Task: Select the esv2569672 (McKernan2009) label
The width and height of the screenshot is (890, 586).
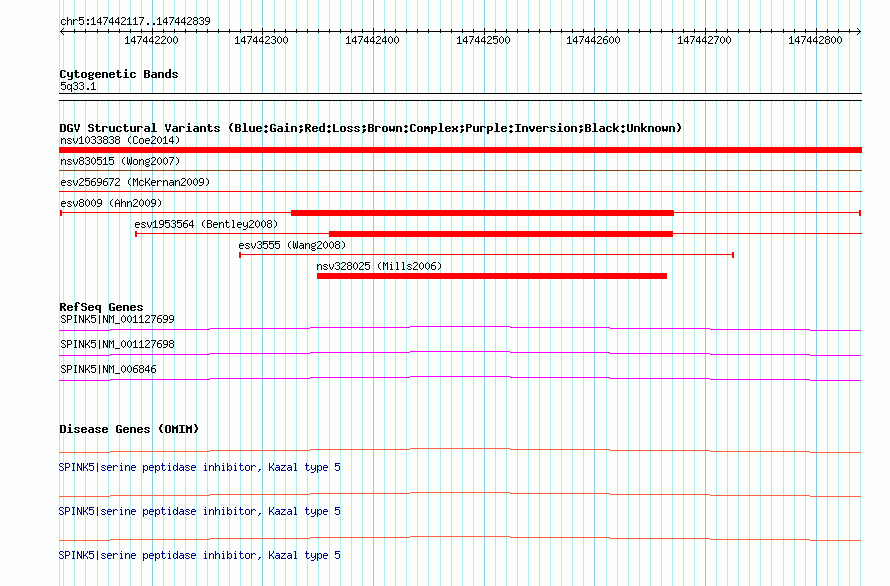Action: 135,182
